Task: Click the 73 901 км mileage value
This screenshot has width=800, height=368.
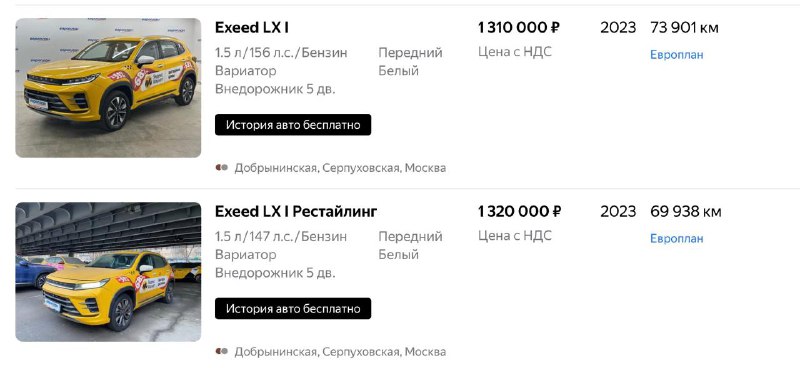Action: (684, 28)
